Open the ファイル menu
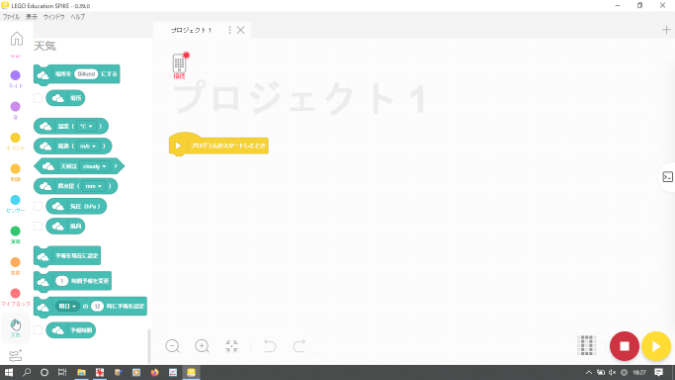This screenshot has width=675, height=380. tap(11, 17)
